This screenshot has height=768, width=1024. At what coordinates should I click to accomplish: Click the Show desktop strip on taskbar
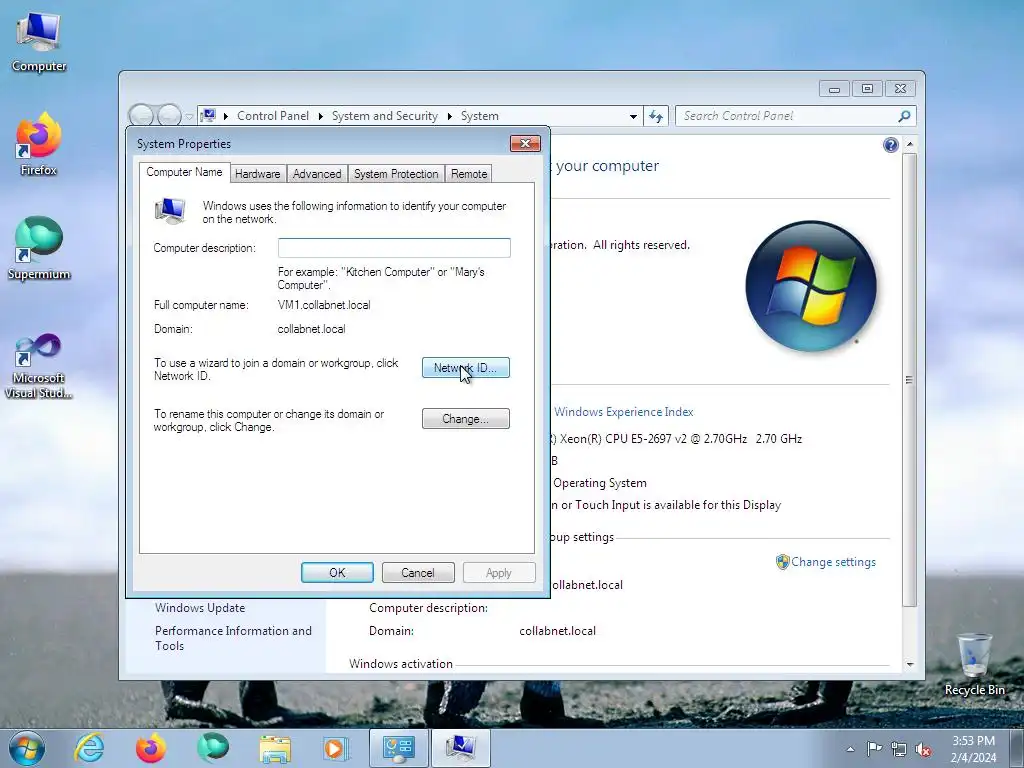[1016, 748]
